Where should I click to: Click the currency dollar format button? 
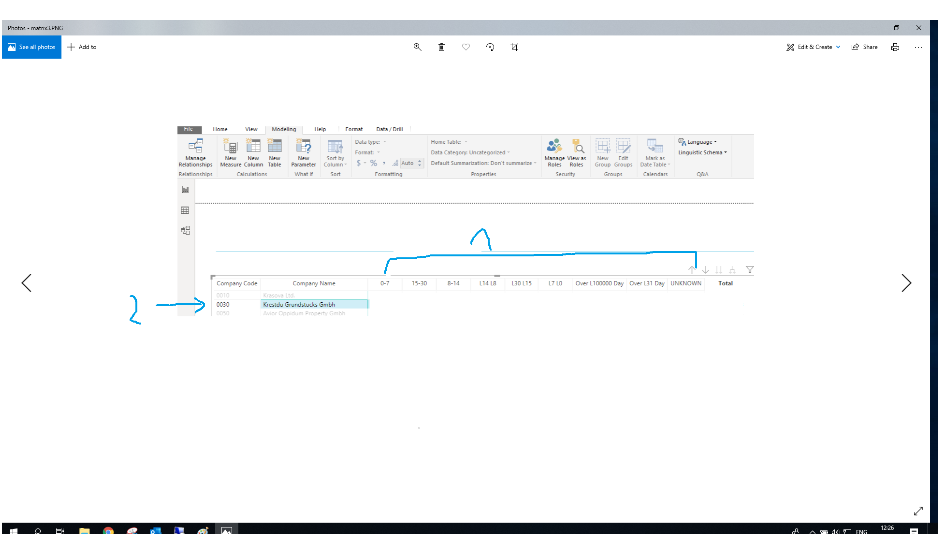360,163
